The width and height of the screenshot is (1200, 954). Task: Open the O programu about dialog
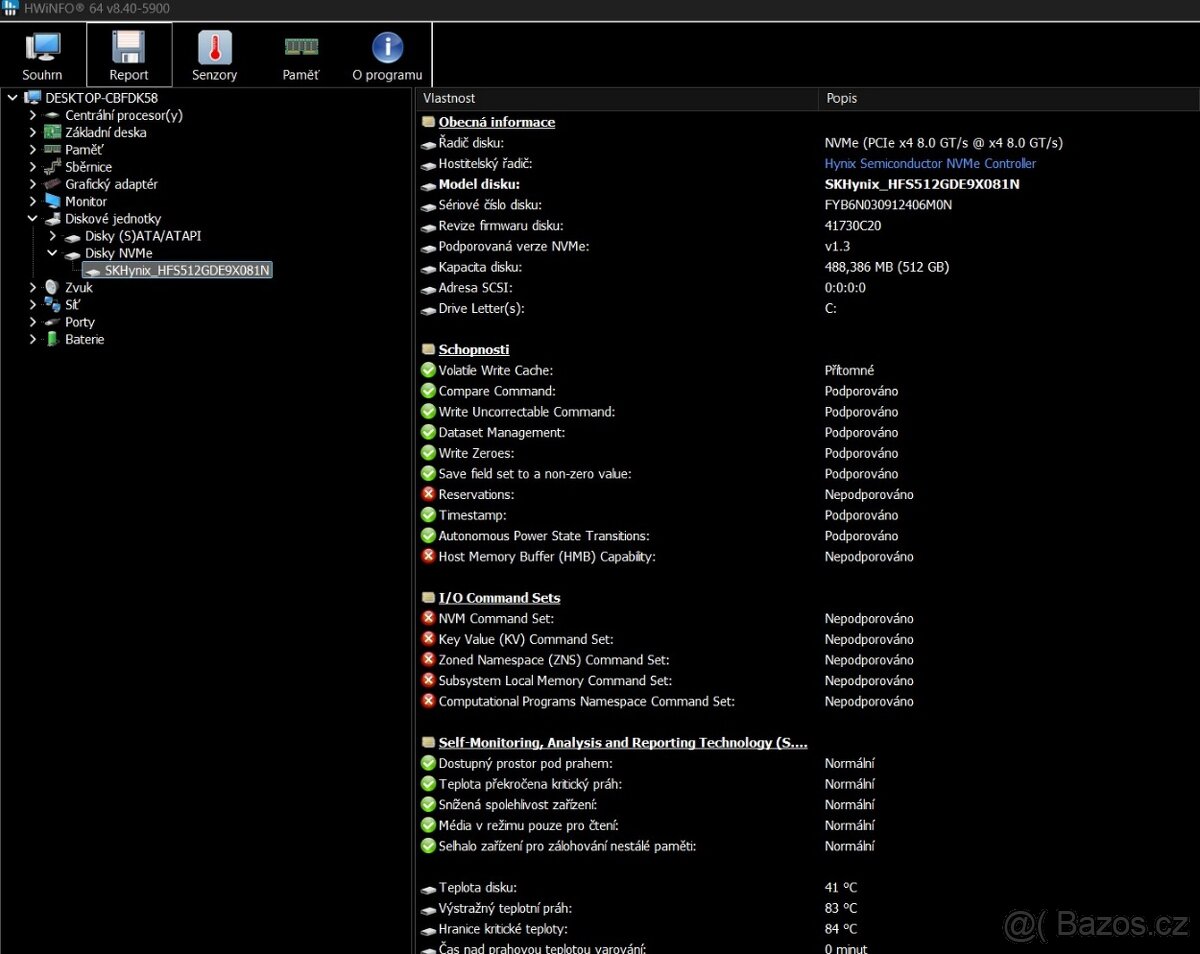[386, 54]
